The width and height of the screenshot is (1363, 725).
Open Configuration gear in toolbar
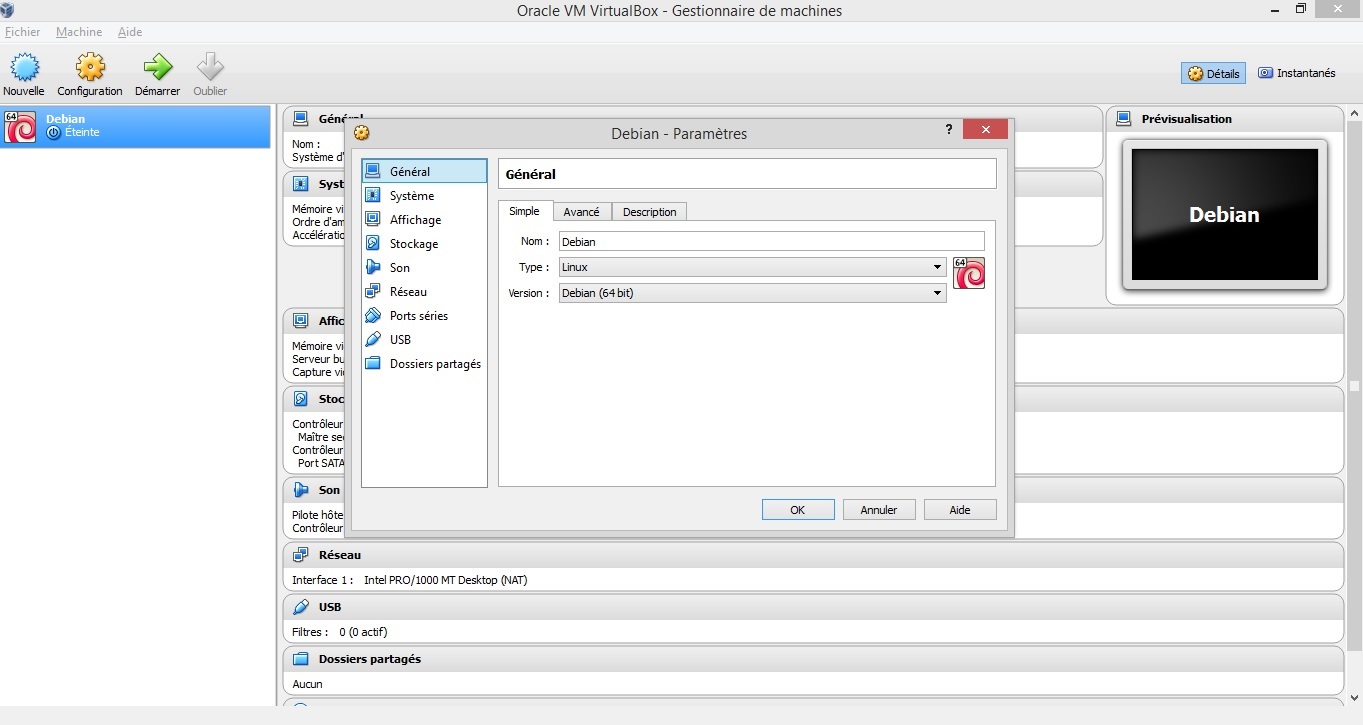(x=90, y=67)
